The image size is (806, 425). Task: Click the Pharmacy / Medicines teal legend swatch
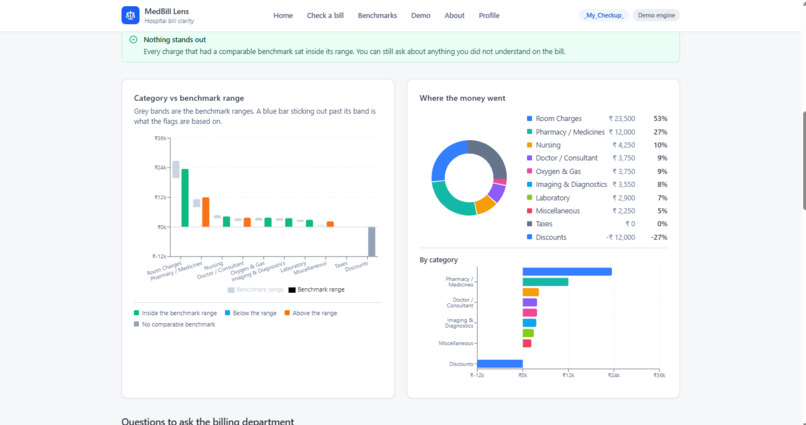click(x=529, y=132)
